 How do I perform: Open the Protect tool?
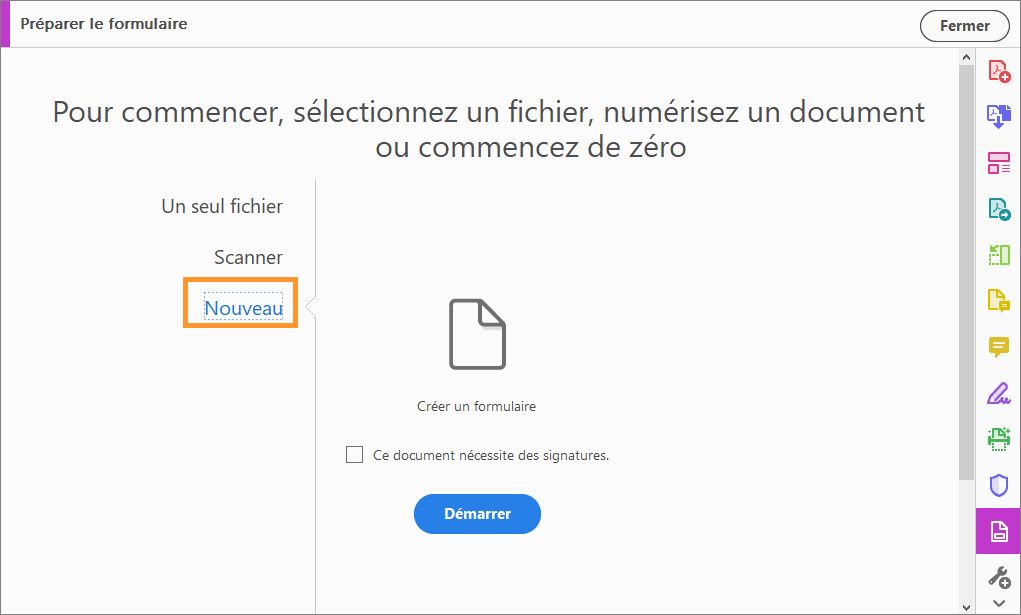[997, 485]
